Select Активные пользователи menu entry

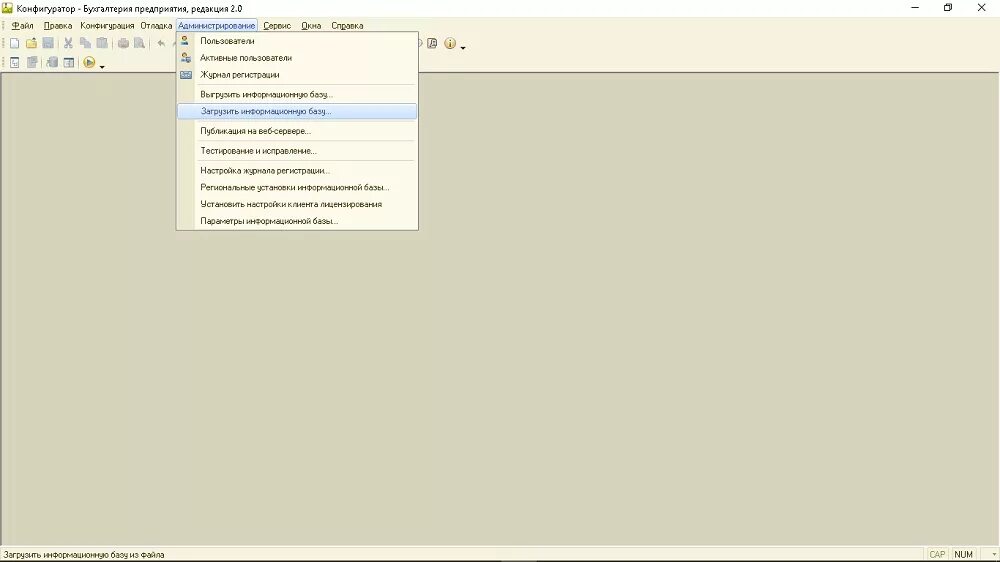(x=297, y=57)
